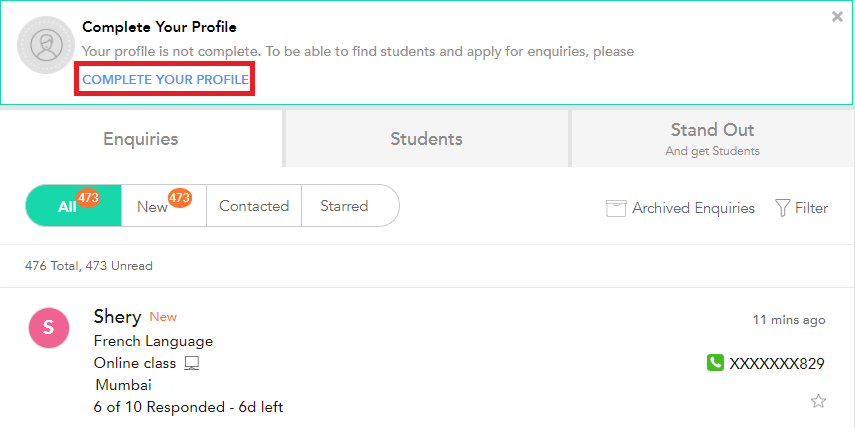This screenshot has height=428, width=855.
Task: Open the Stand Out tab
Action: pos(712,139)
